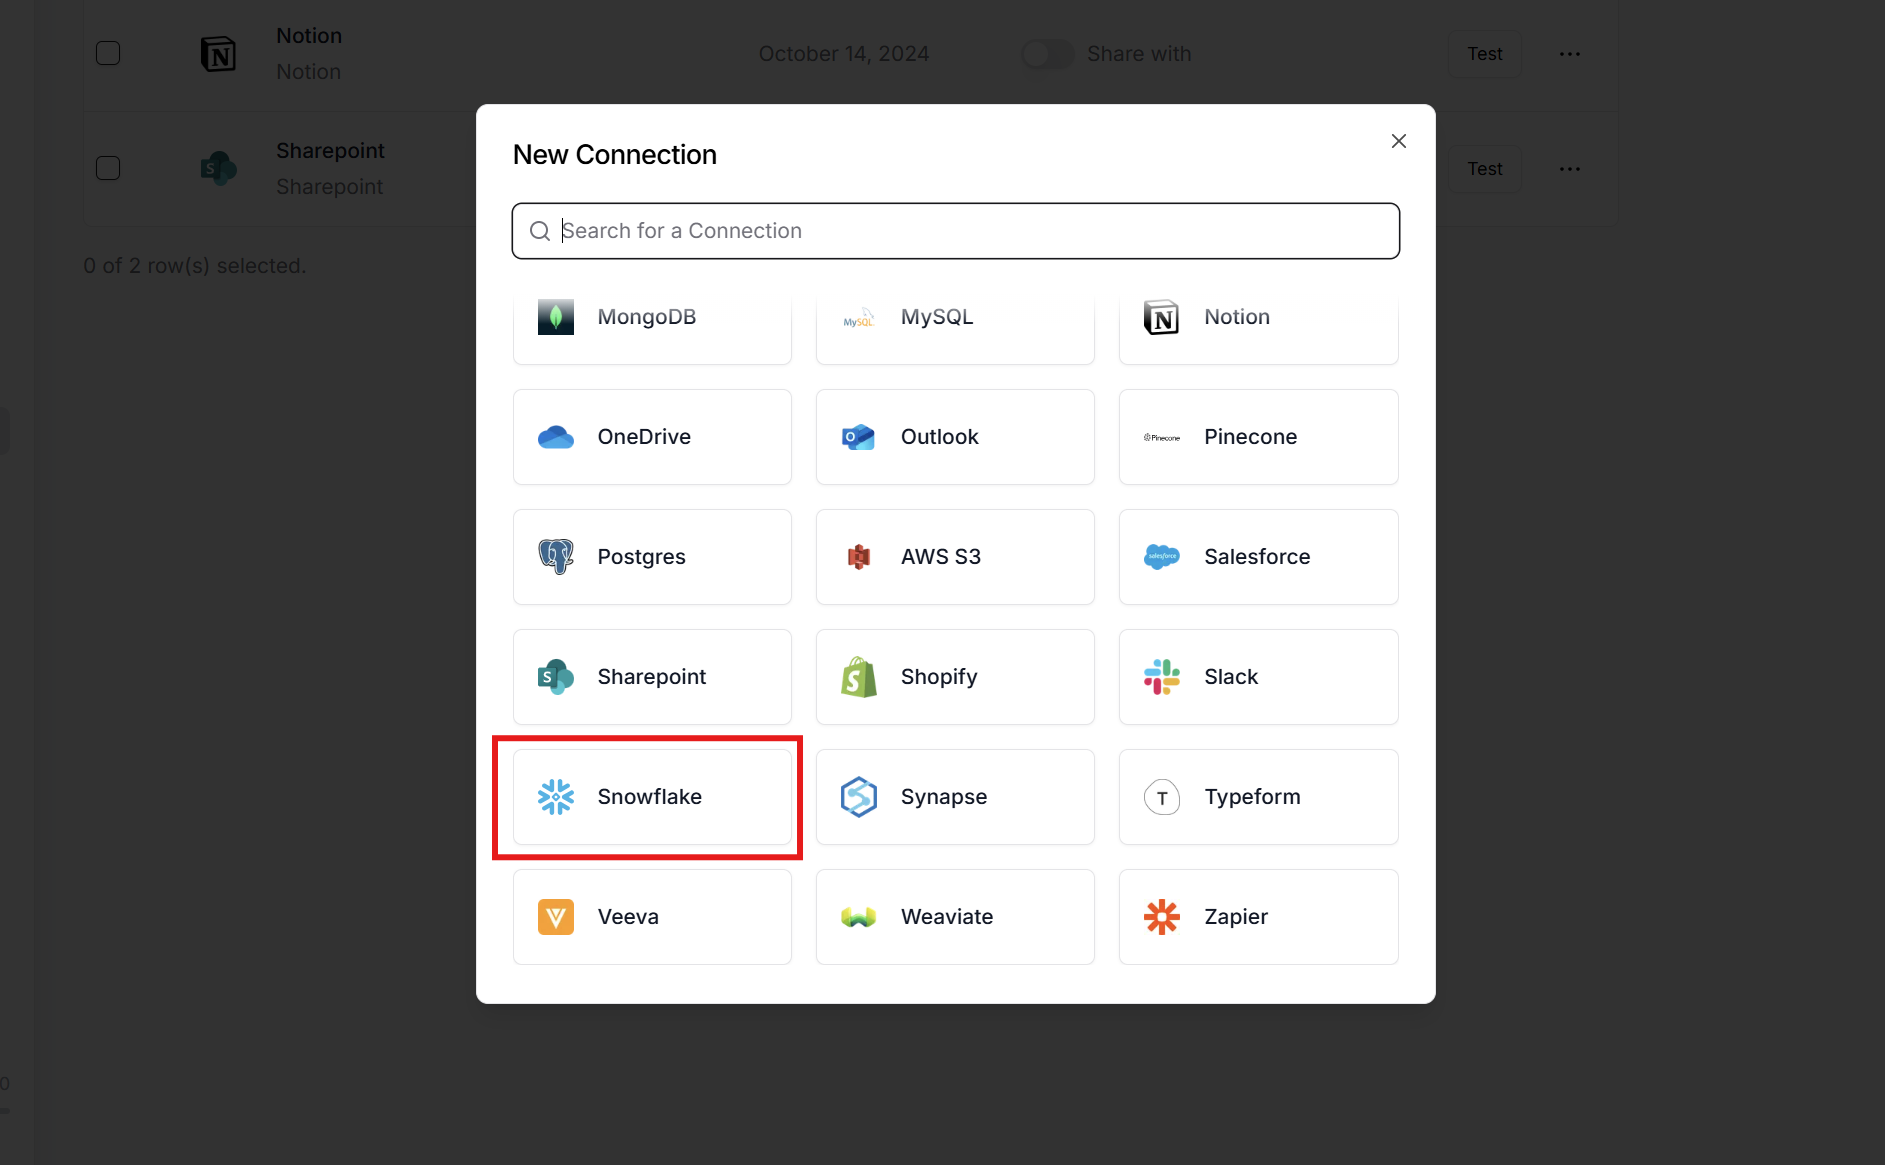The width and height of the screenshot is (1885, 1165).
Task: Choose the Sharepoint label in the dialog
Action: [x=652, y=677]
